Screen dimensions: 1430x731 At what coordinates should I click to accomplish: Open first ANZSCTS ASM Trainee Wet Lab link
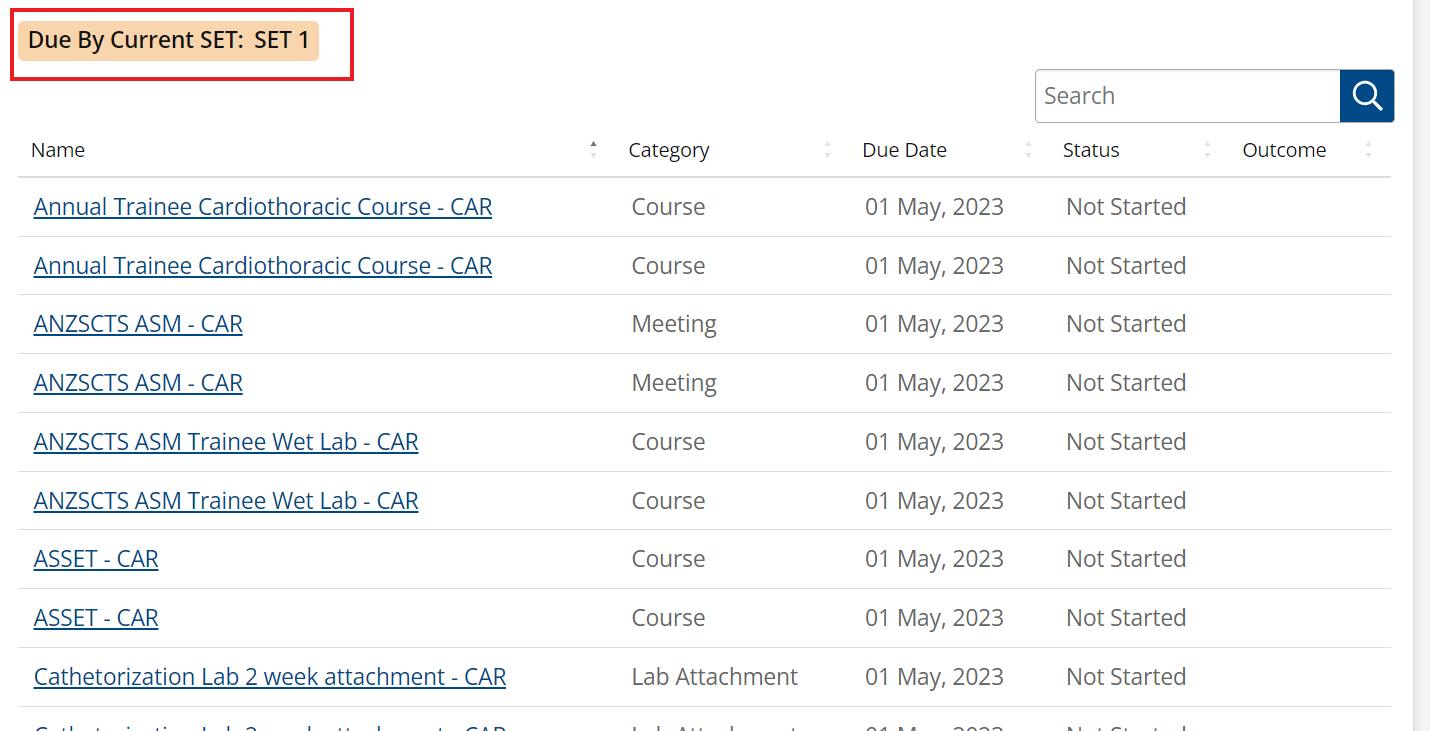tap(226, 442)
